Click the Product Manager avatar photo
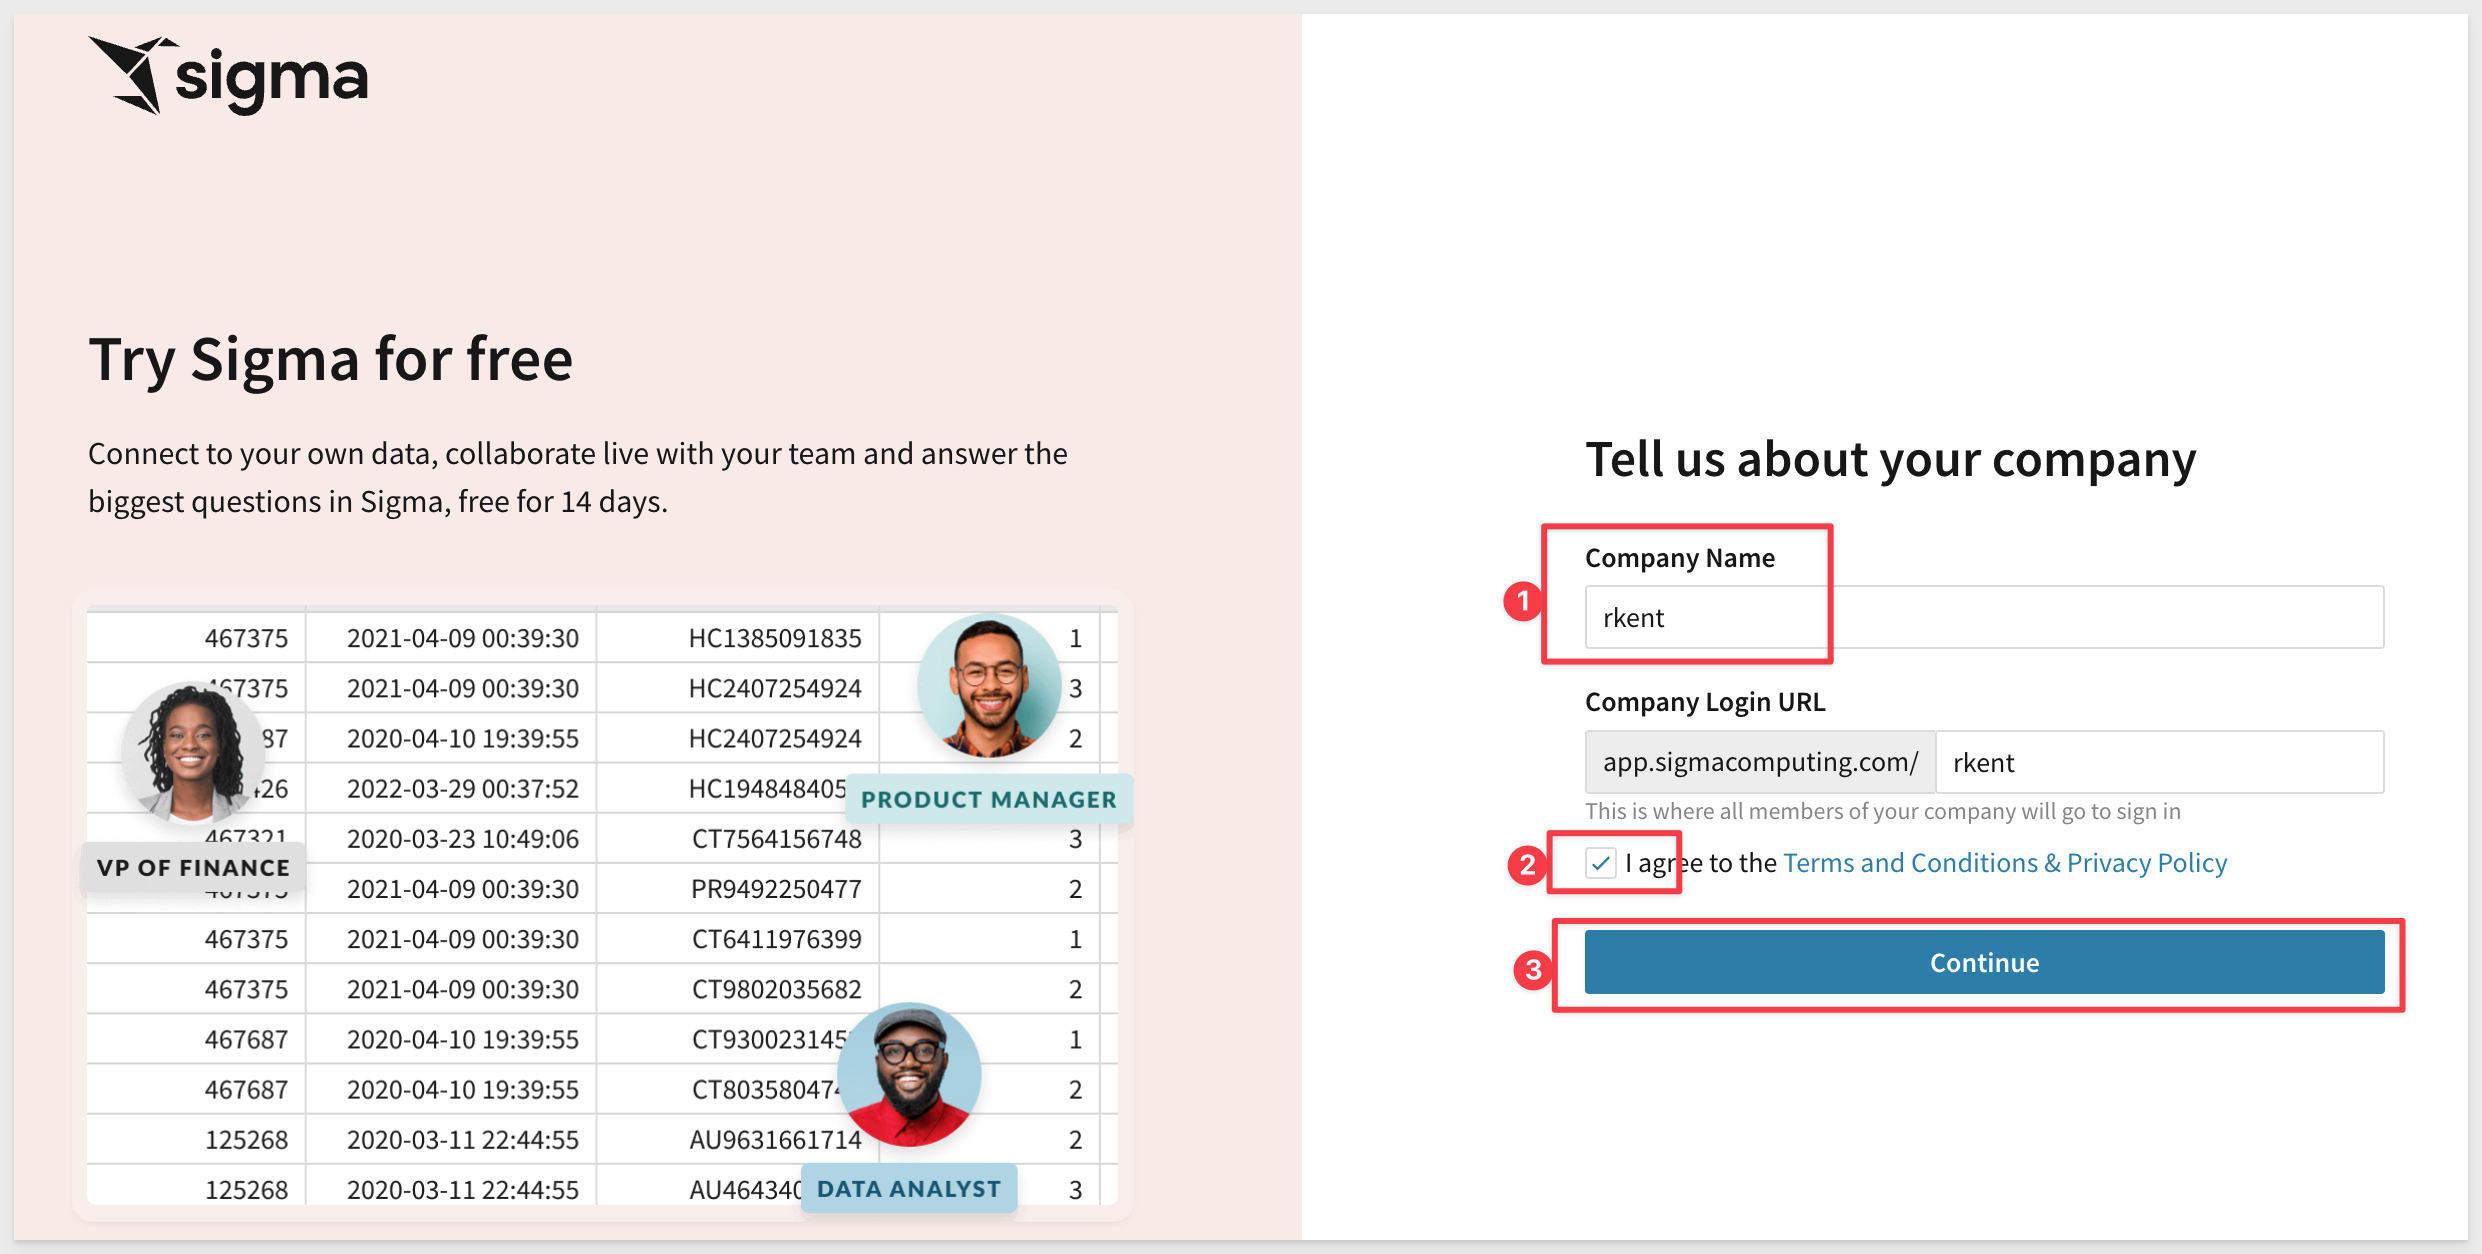This screenshot has width=2482, height=1254. 989,686
